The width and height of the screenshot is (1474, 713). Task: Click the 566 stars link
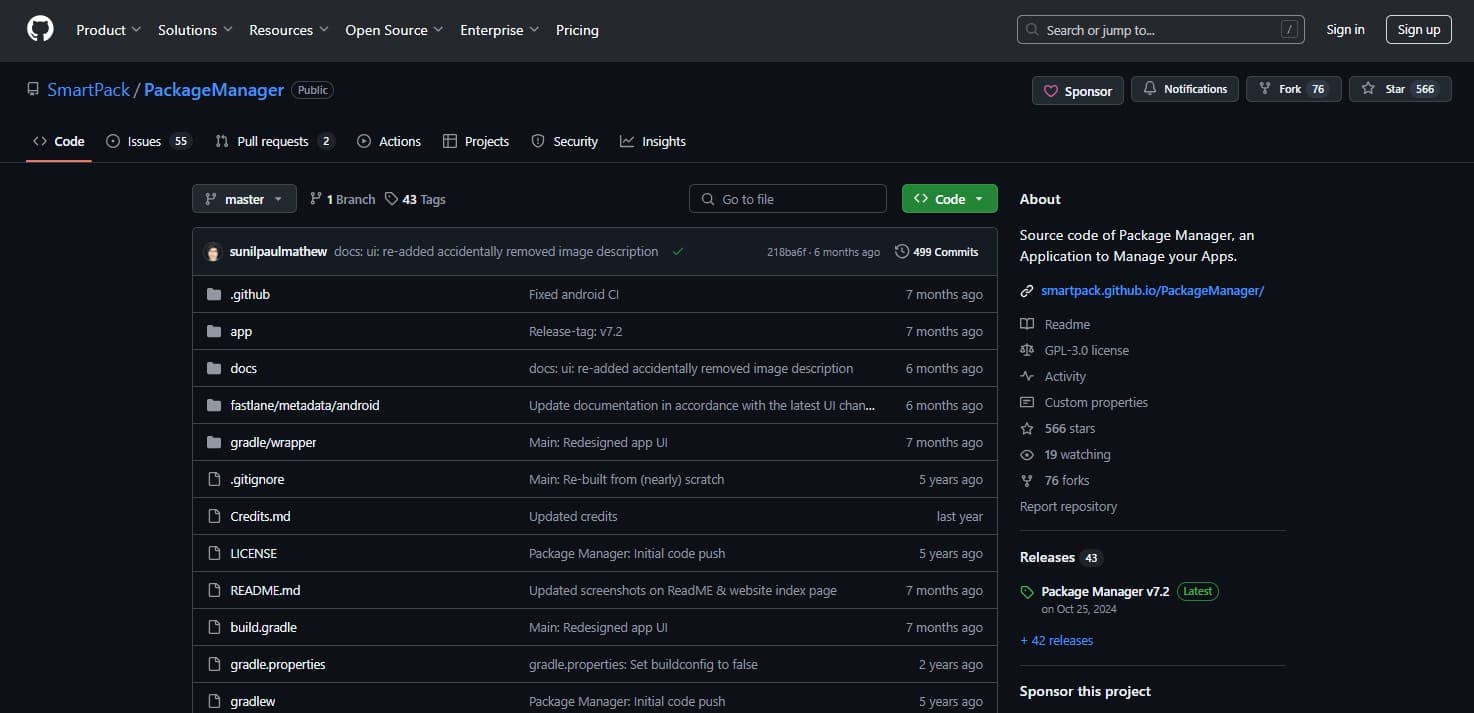(1058, 428)
